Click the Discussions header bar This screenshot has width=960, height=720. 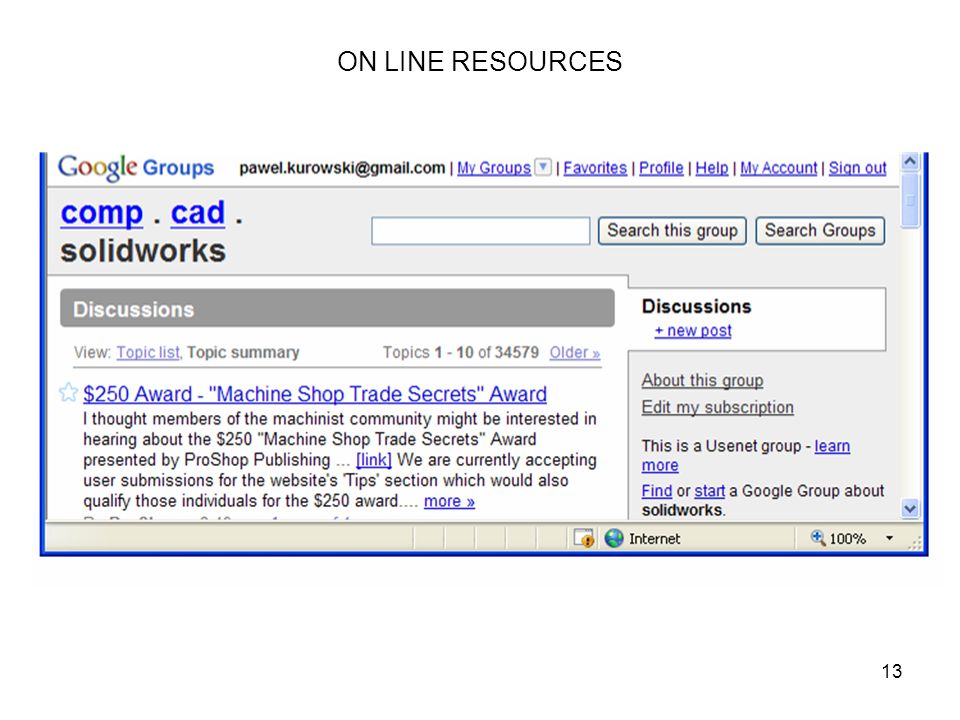point(337,308)
